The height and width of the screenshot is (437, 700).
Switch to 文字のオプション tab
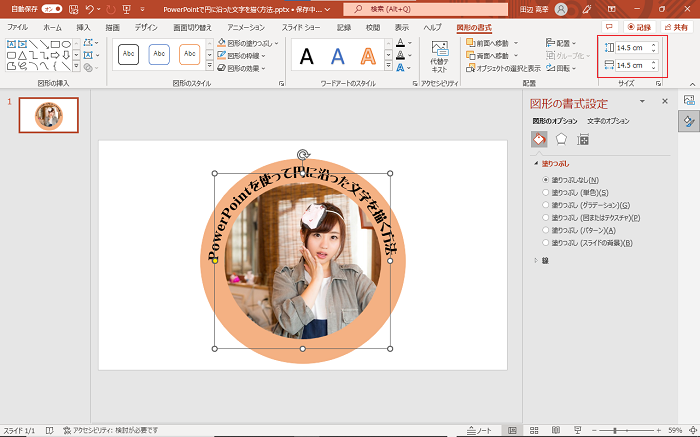(608, 121)
